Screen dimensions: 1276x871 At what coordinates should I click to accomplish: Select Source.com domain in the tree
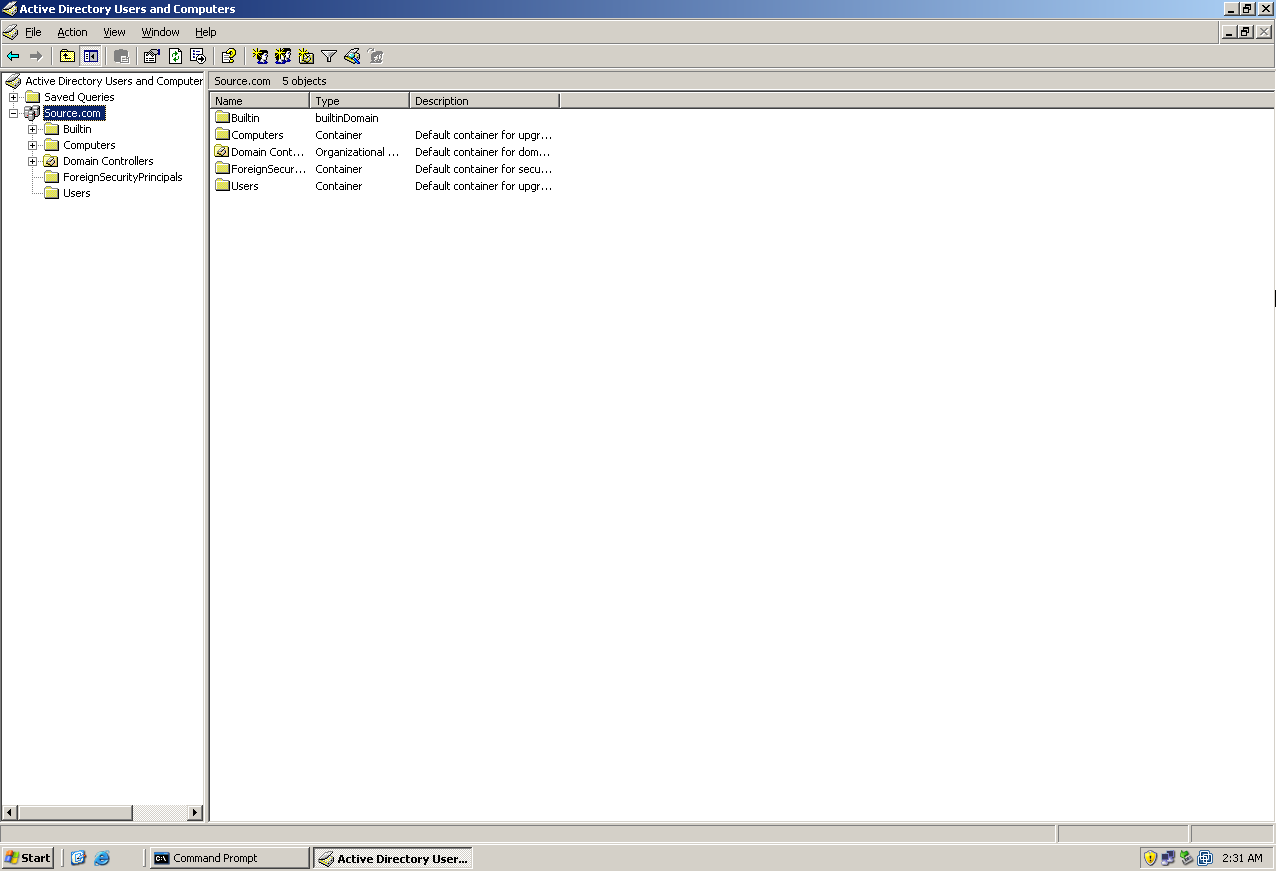73,113
